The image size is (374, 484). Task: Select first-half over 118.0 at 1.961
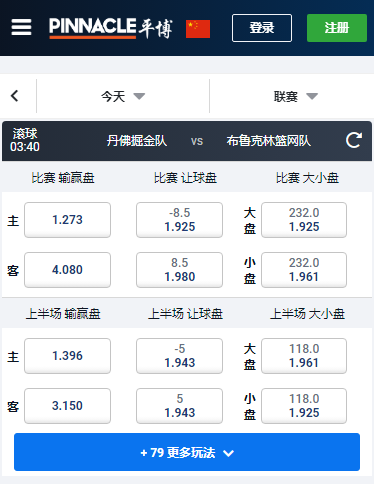click(304, 356)
